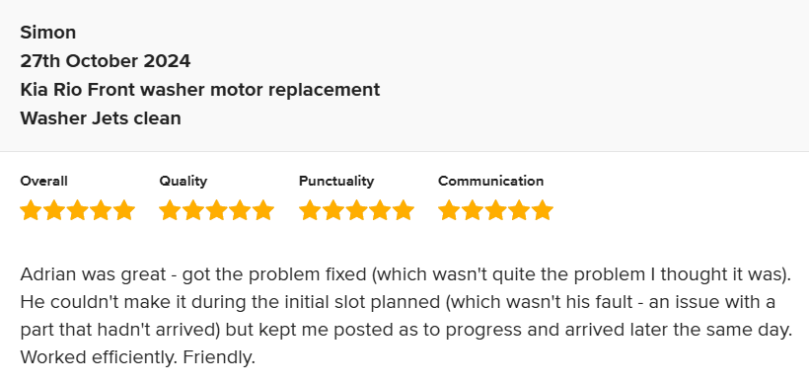Image resolution: width=809 pixels, height=384 pixels.
Task: Click the Overall rating label
Action: point(44,181)
